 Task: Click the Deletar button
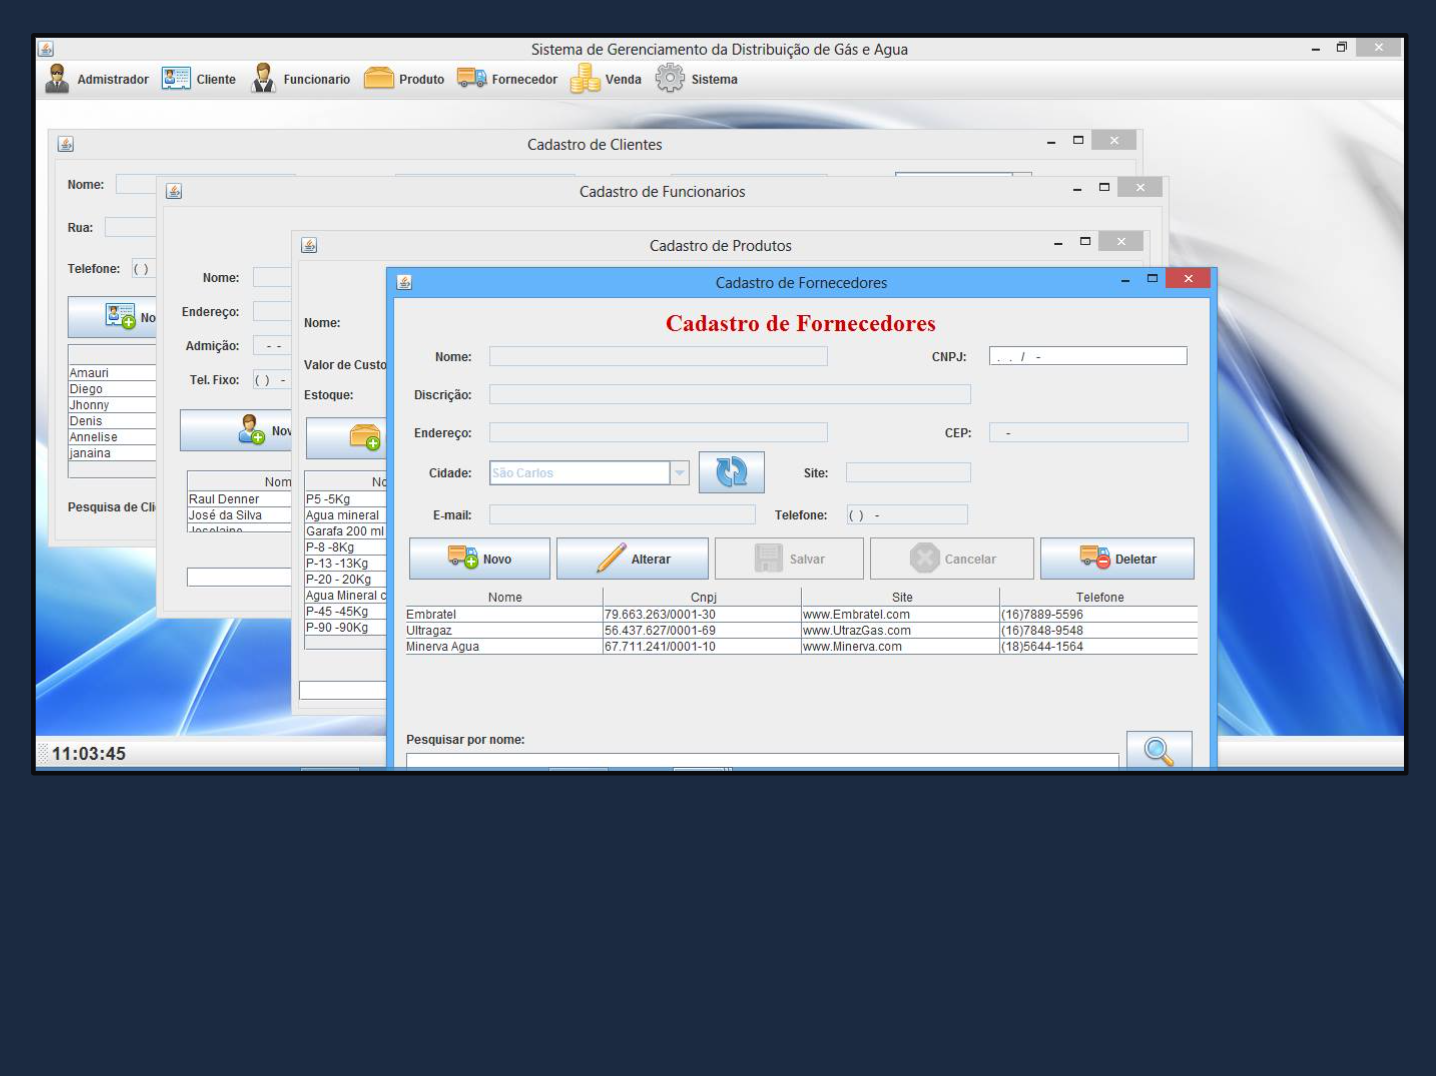1117,559
